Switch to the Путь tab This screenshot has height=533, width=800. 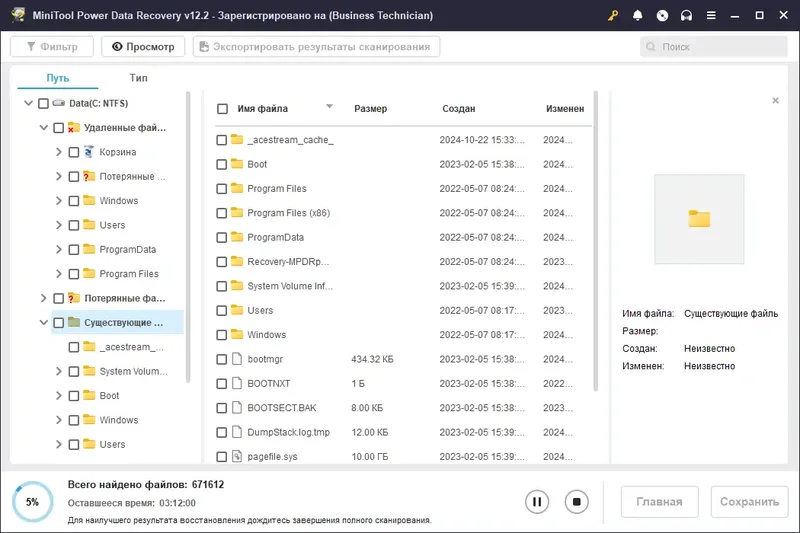click(58, 78)
